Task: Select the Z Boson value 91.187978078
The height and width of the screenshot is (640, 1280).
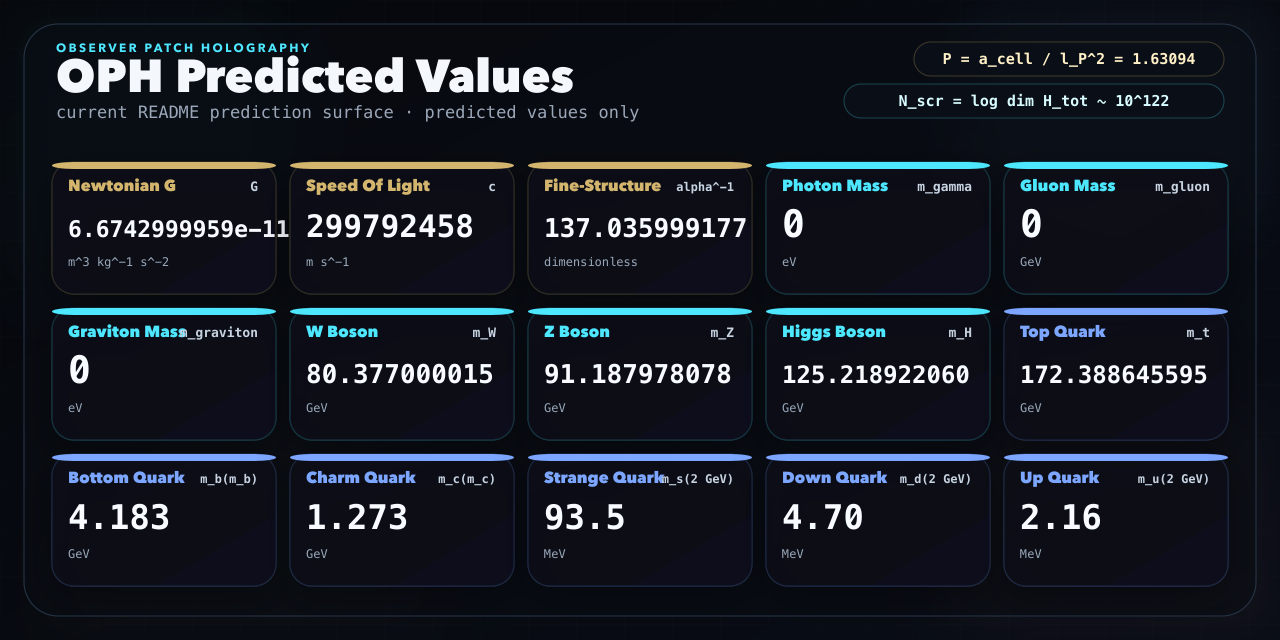Action: point(637,375)
